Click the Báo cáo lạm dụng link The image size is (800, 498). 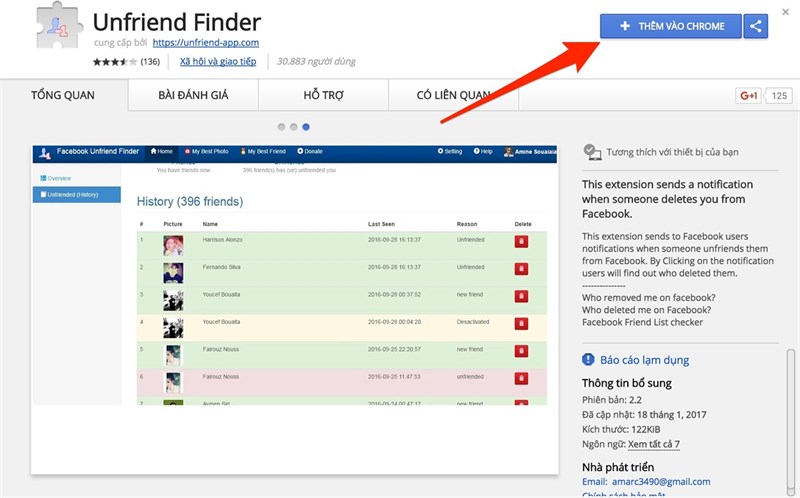tap(644, 360)
